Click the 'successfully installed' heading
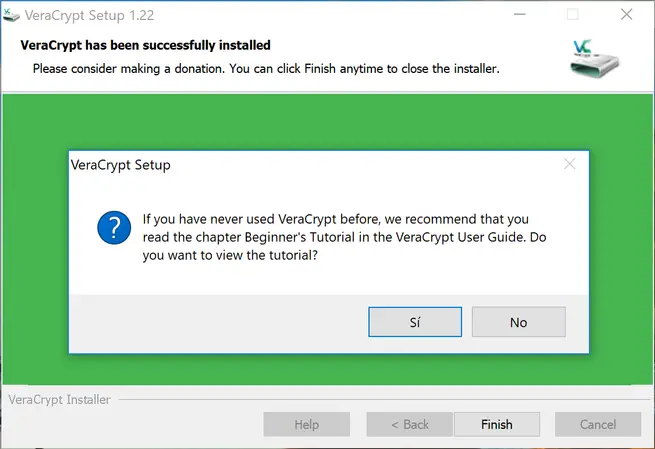 [146, 45]
